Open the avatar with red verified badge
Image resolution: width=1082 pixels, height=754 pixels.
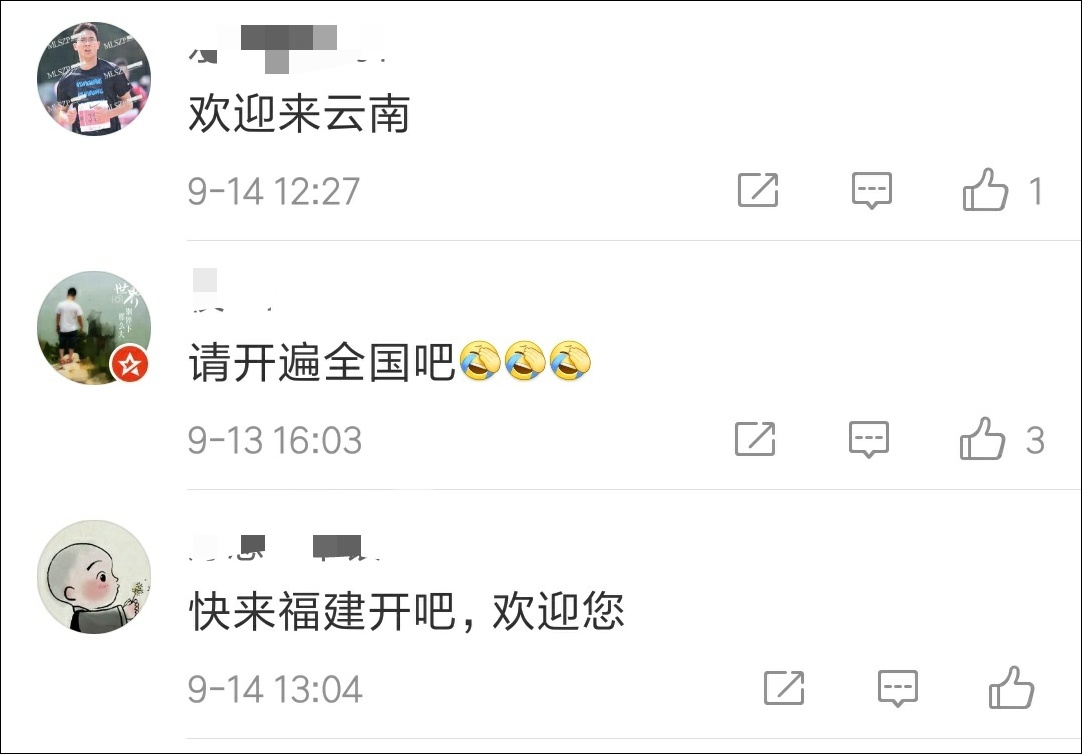click(x=94, y=328)
